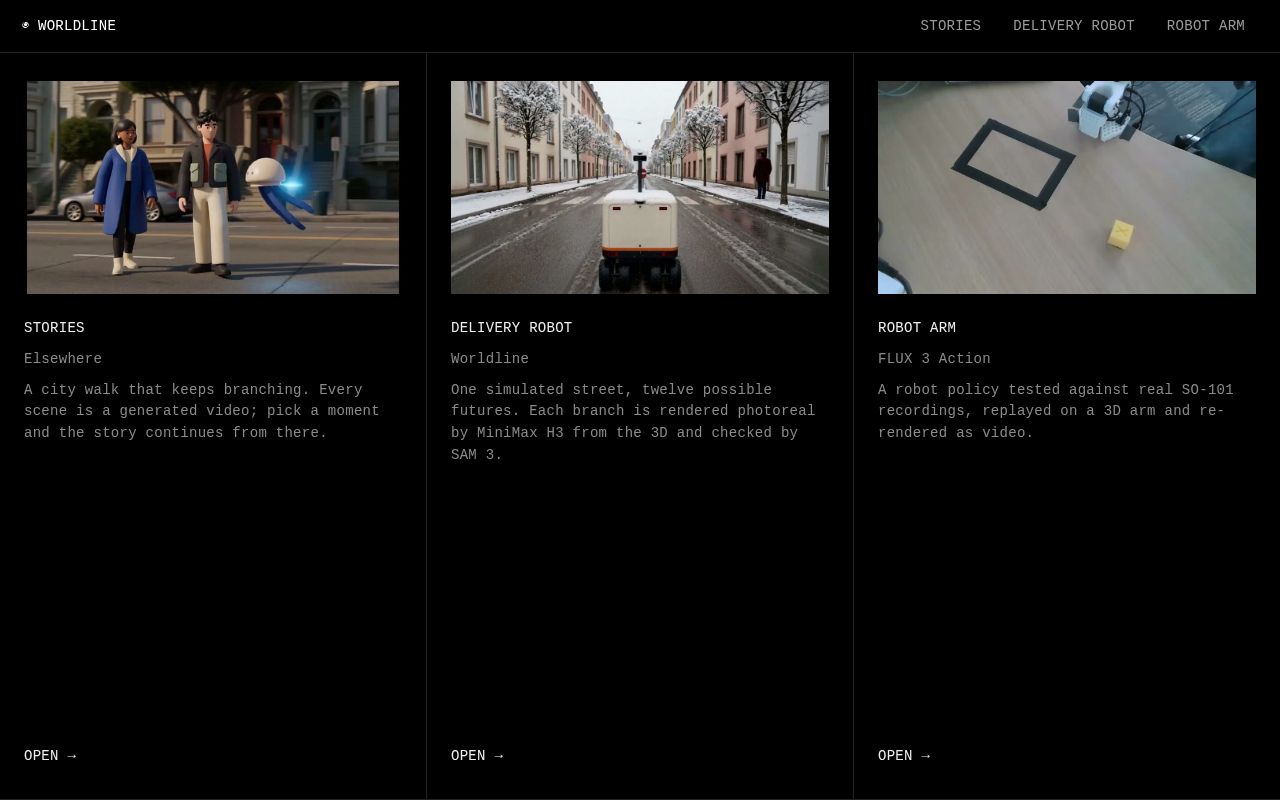Image resolution: width=1280 pixels, height=800 pixels.
Task: Open DELIVERY ROBOT in top navigation
Action: pos(1073,26)
